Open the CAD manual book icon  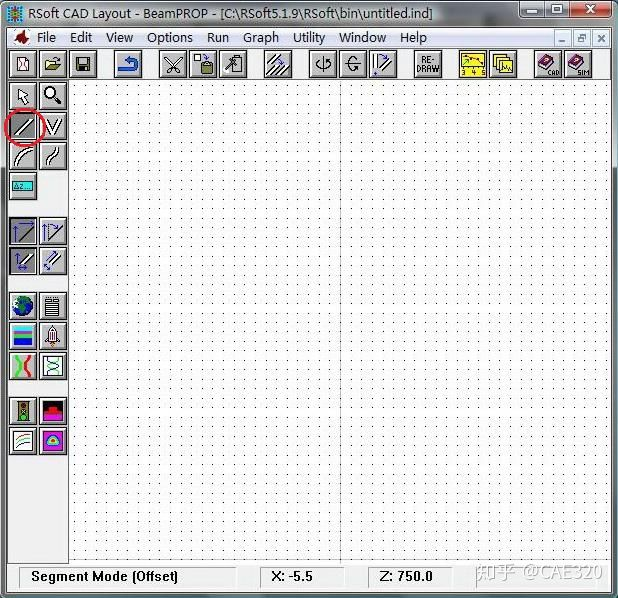click(548, 64)
